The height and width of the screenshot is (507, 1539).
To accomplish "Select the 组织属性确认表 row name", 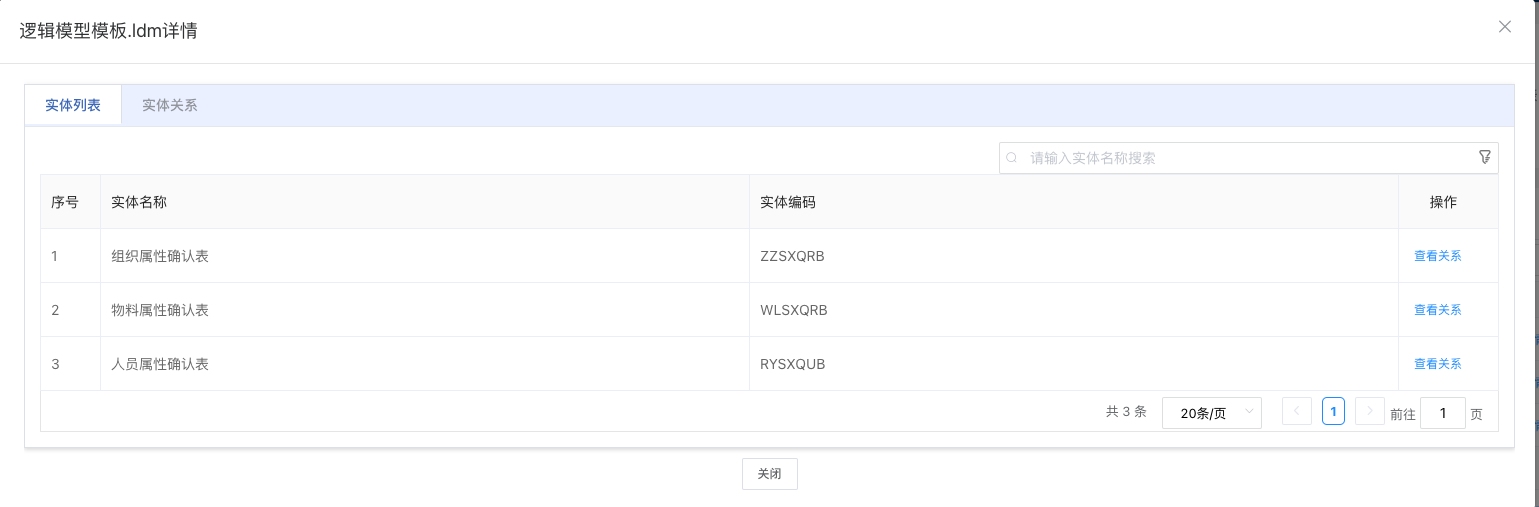I will click(x=160, y=256).
